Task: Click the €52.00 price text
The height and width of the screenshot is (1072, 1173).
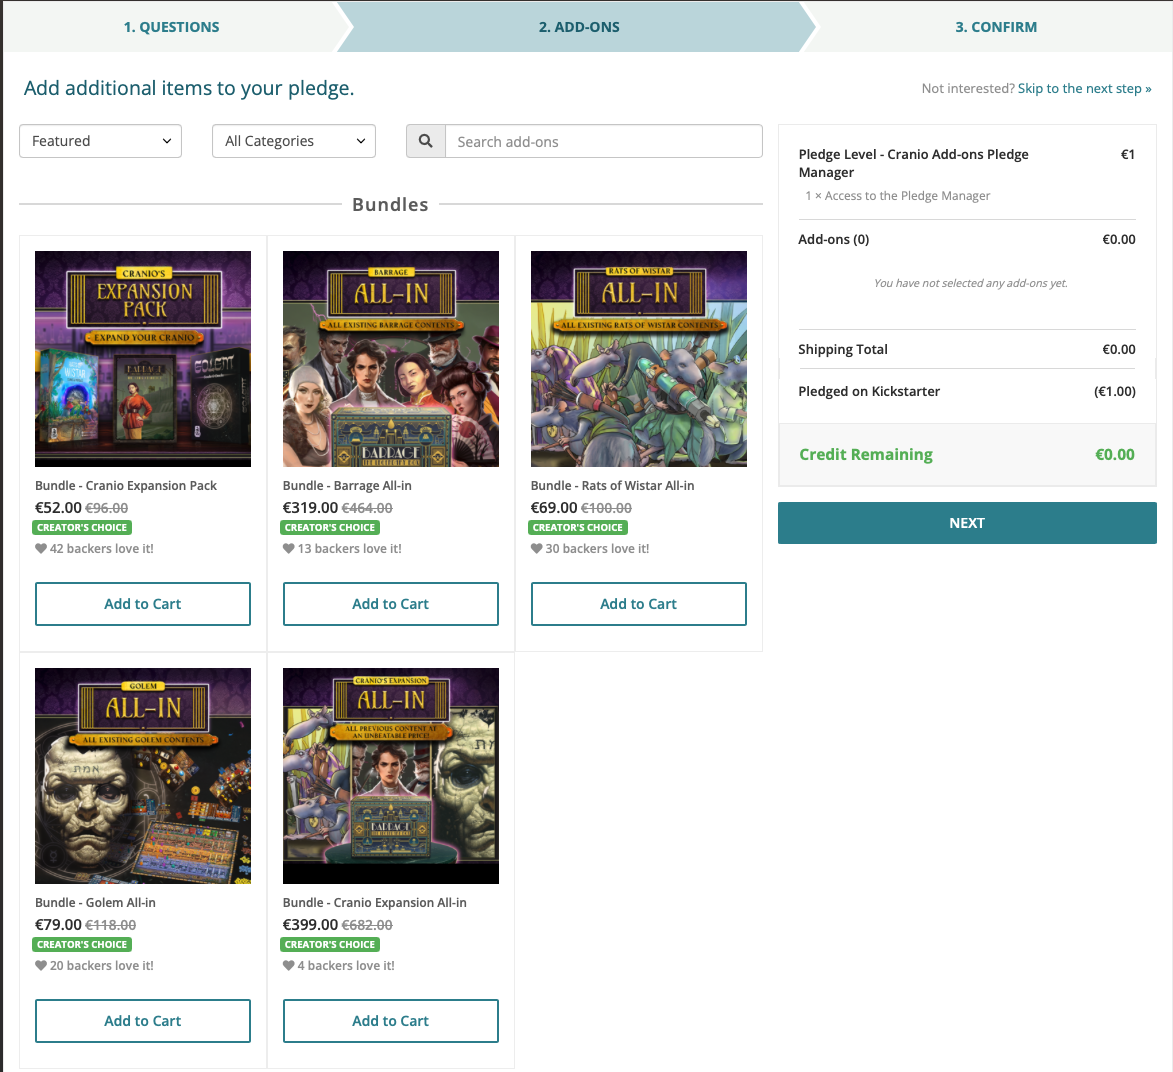Action: tap(58, 508)
